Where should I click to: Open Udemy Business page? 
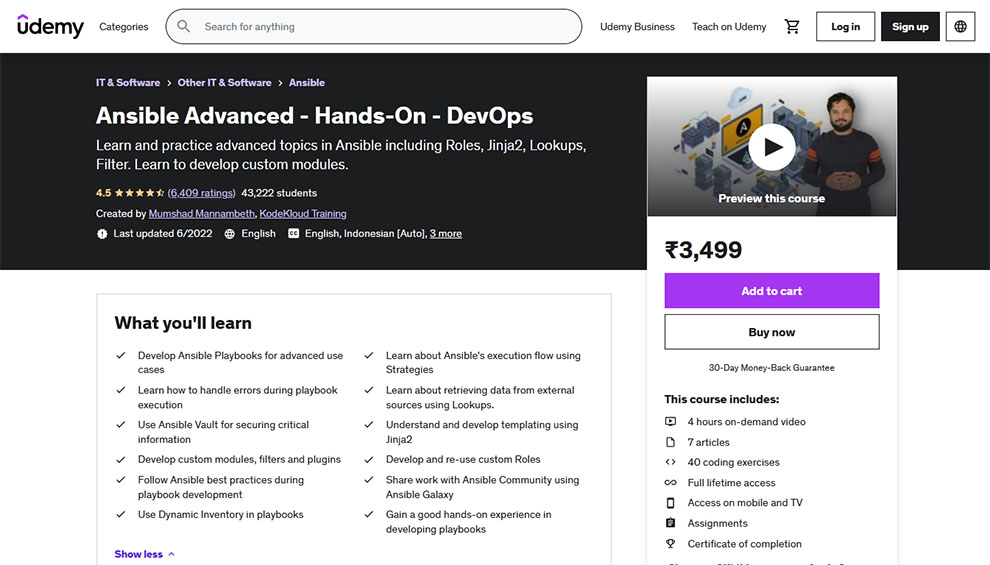(637, 27)
